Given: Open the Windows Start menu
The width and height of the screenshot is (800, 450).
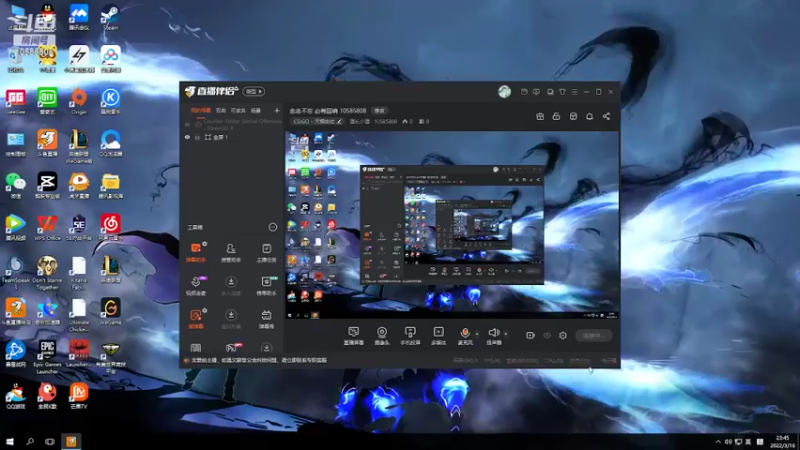Looking at the screenshot, I should coord(10,441).
